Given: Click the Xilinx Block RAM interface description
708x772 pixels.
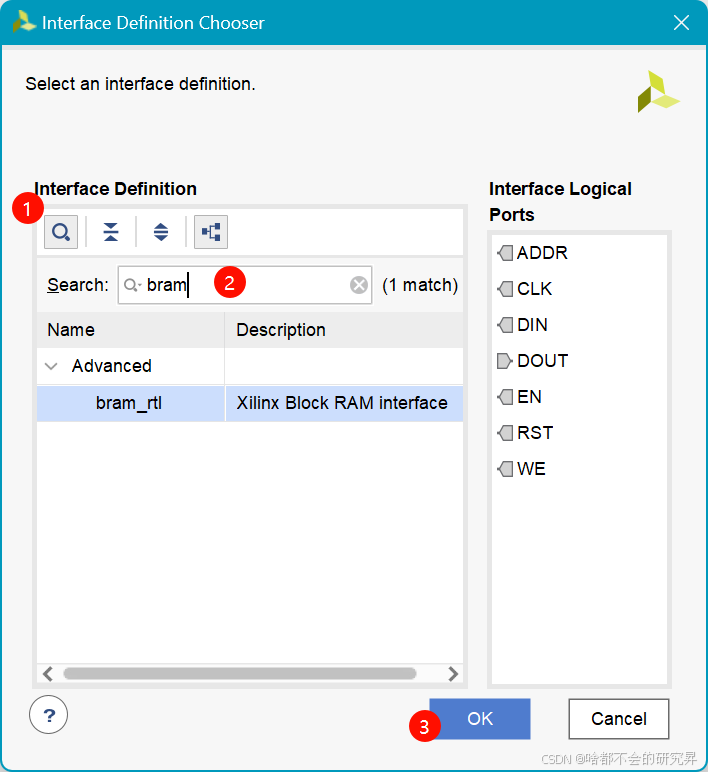Looking at the screenshot, I should tap(342, 403).
